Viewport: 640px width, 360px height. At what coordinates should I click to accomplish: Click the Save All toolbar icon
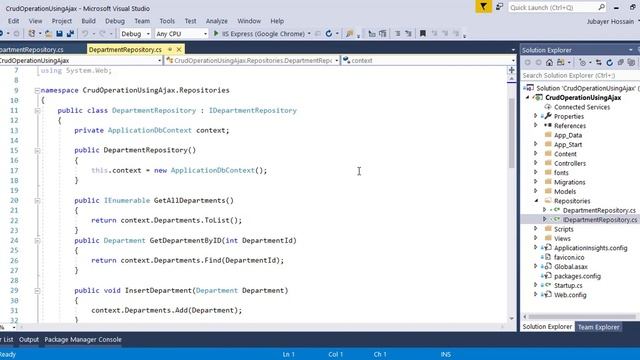click(70, 34)
